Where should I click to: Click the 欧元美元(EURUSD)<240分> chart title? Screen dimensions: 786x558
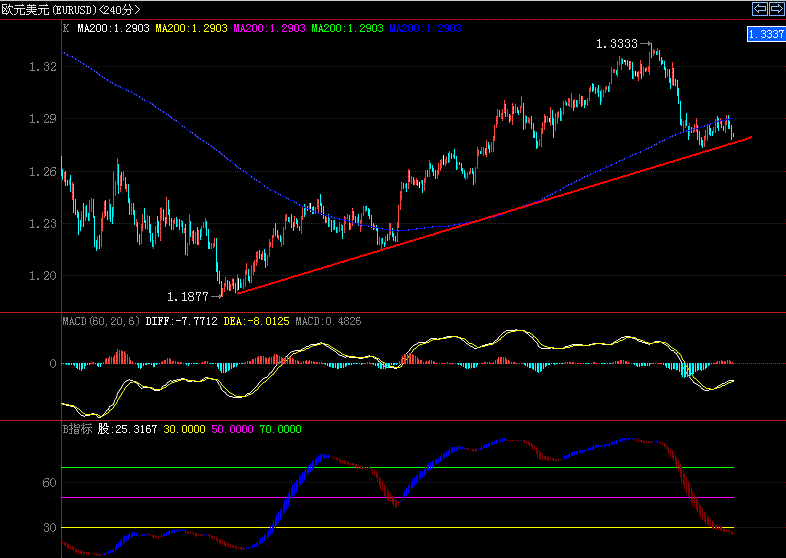(71, 10)
